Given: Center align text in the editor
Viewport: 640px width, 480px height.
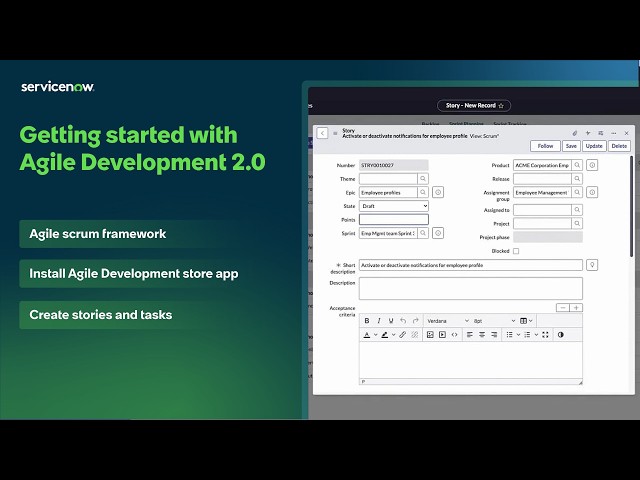Looking at the screenshot, I should (482, 335).
